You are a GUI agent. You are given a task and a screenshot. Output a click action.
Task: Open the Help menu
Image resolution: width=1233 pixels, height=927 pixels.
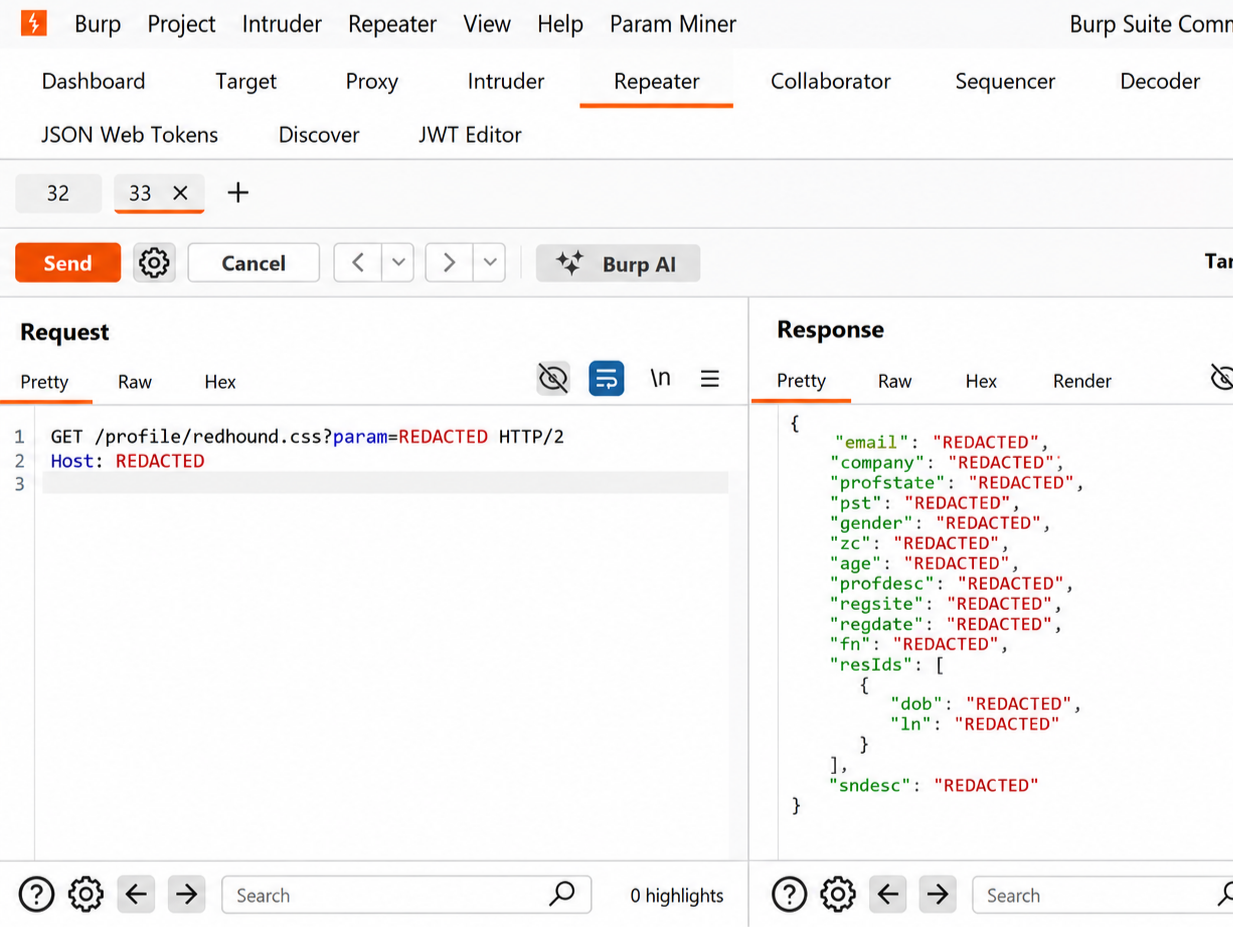click(x=560, y=24)
